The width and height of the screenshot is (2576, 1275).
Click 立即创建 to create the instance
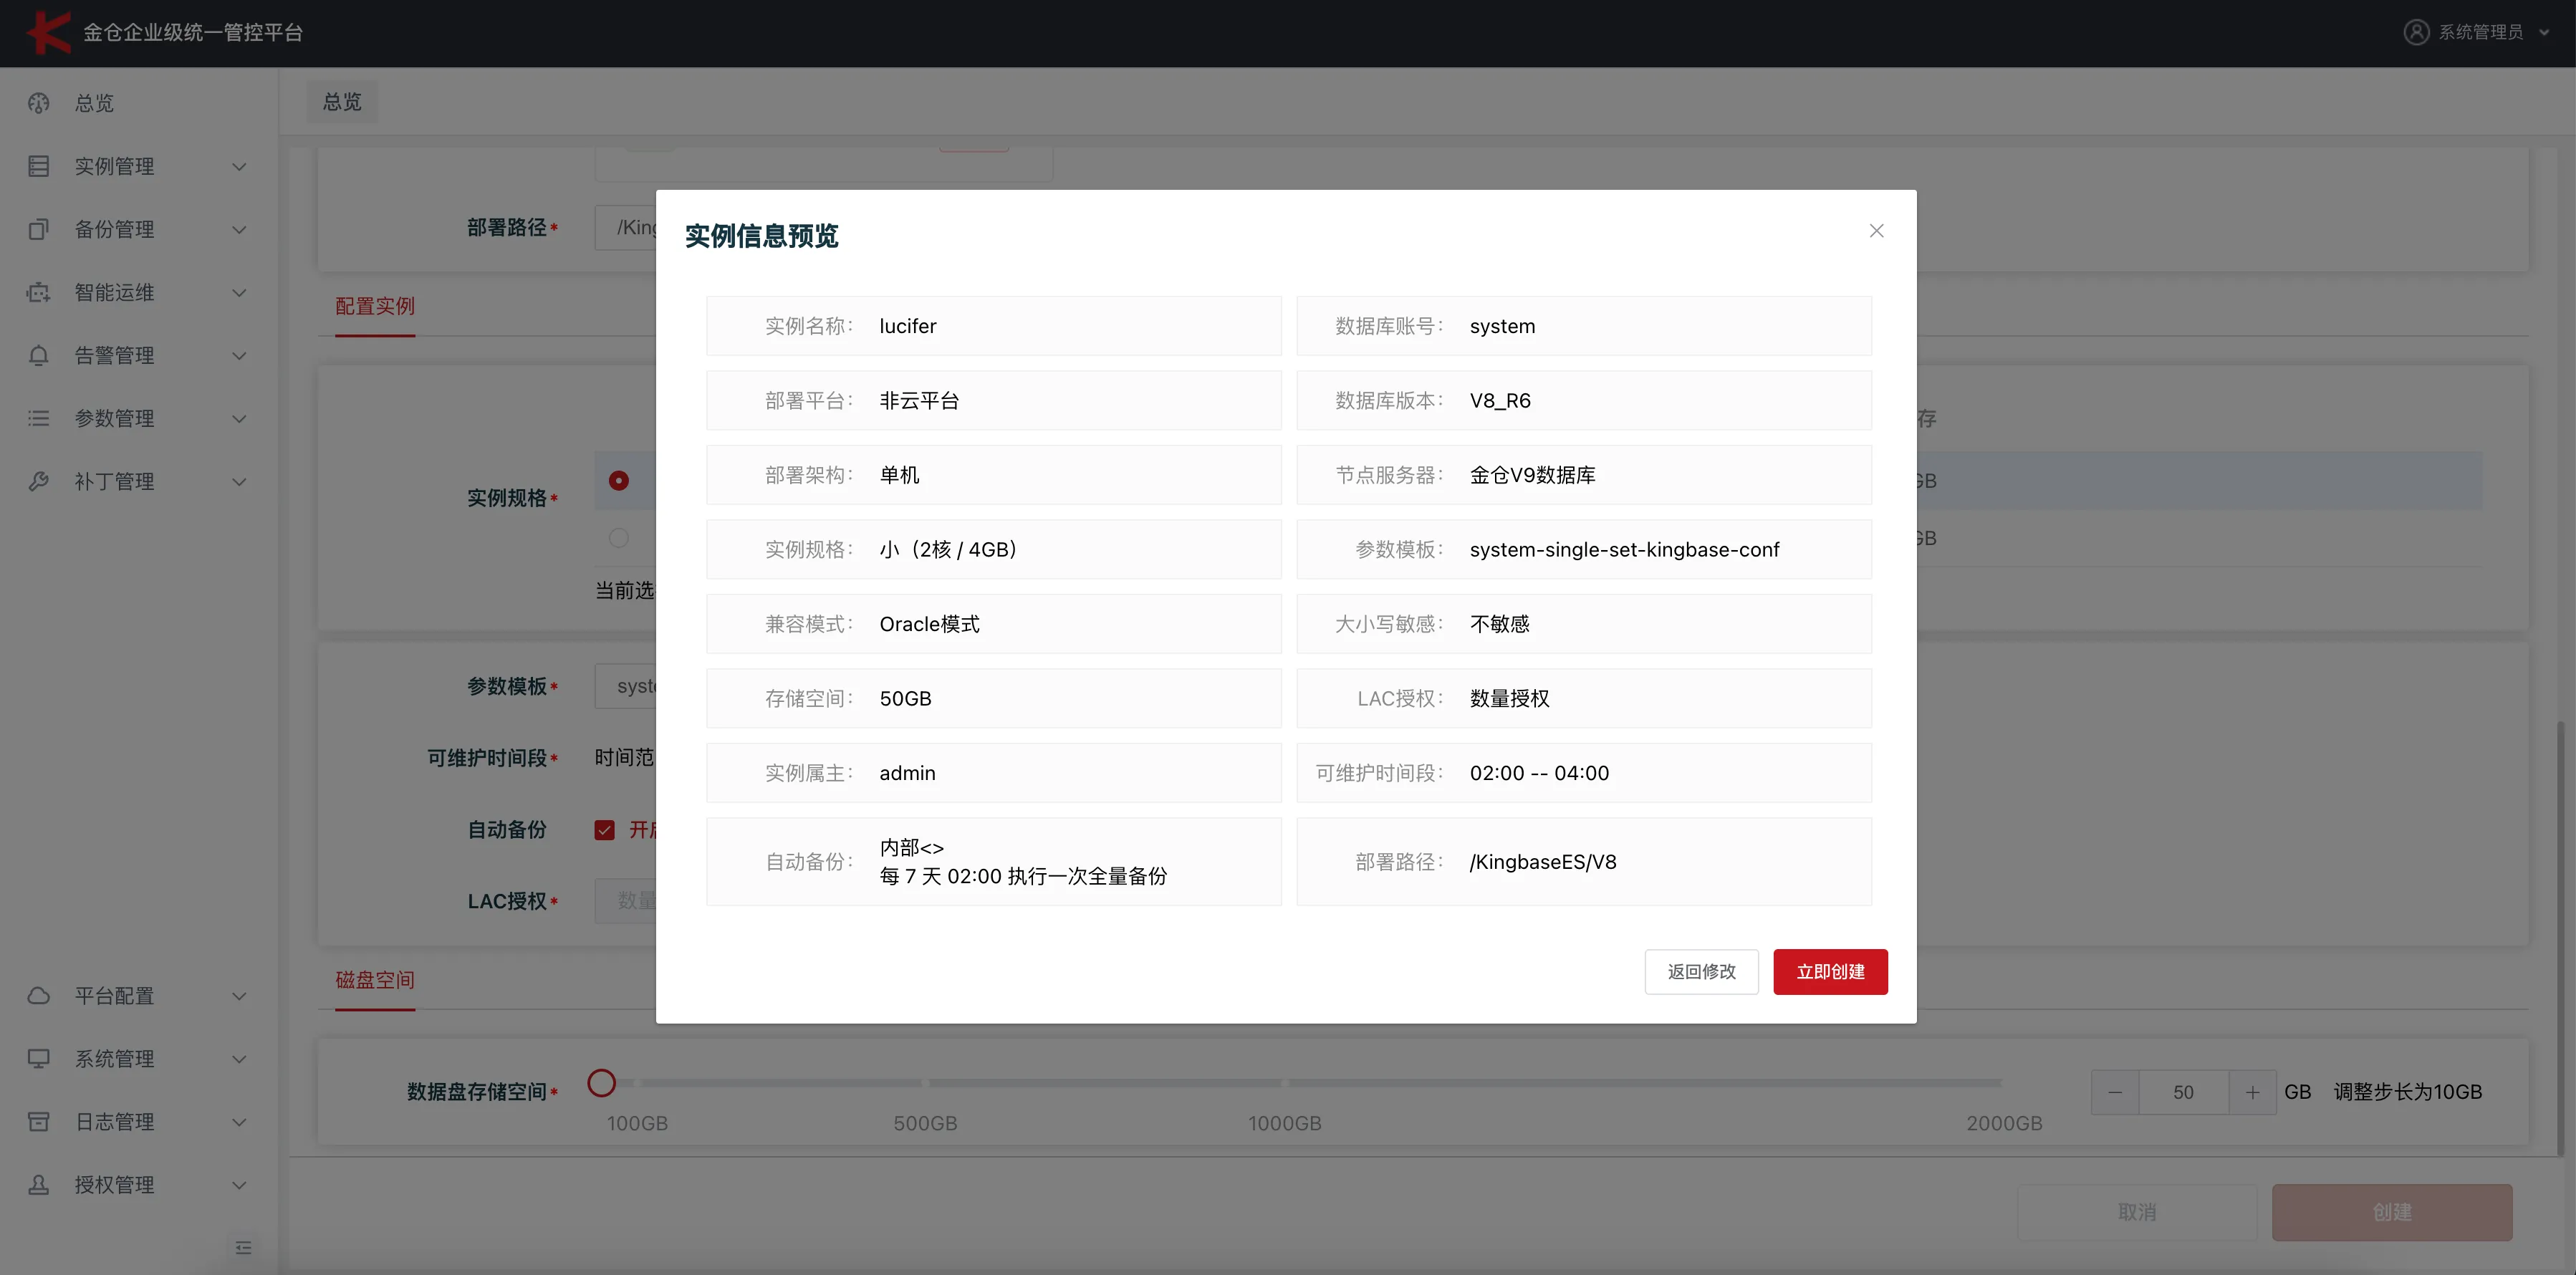tap(1830, 971)
